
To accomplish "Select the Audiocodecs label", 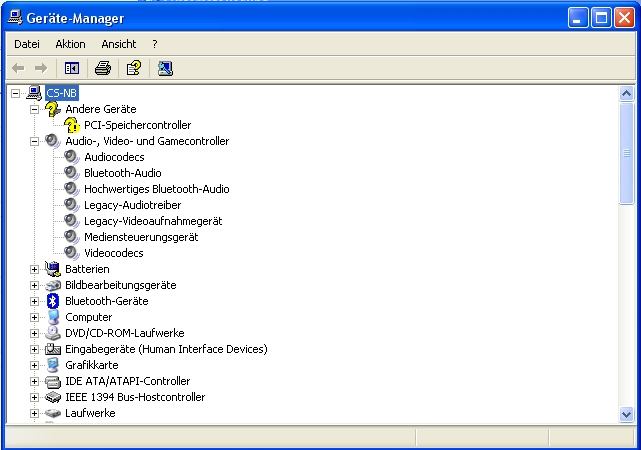I will [114, 157].
